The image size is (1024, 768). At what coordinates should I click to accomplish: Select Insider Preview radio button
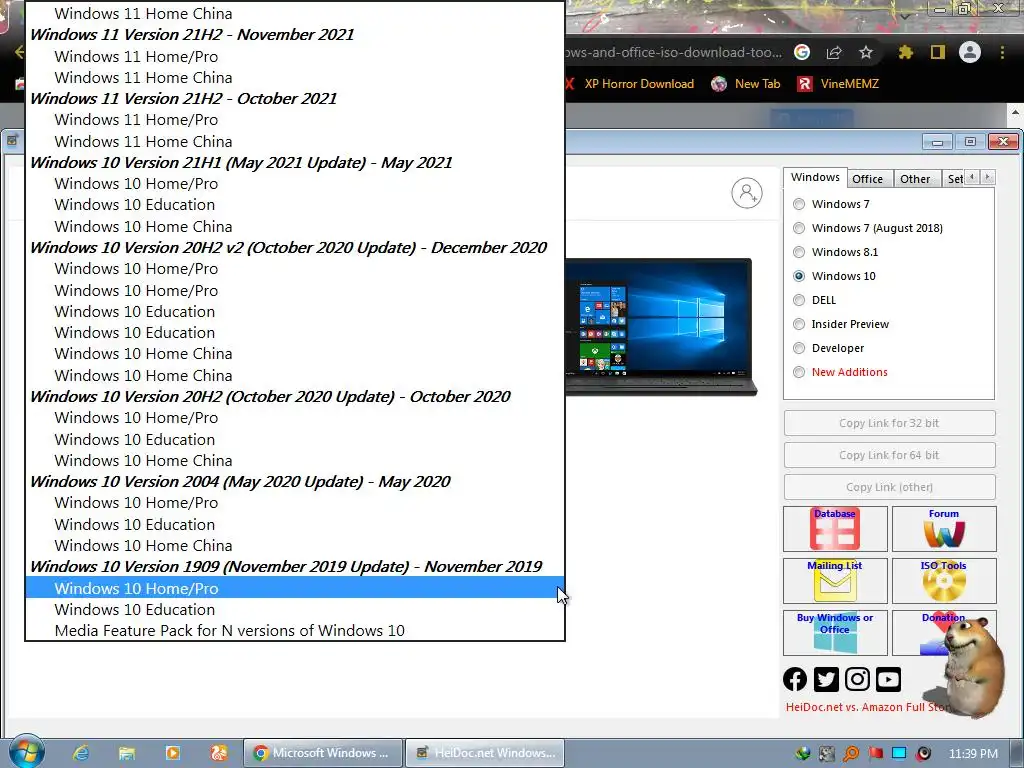coord(799,324)
